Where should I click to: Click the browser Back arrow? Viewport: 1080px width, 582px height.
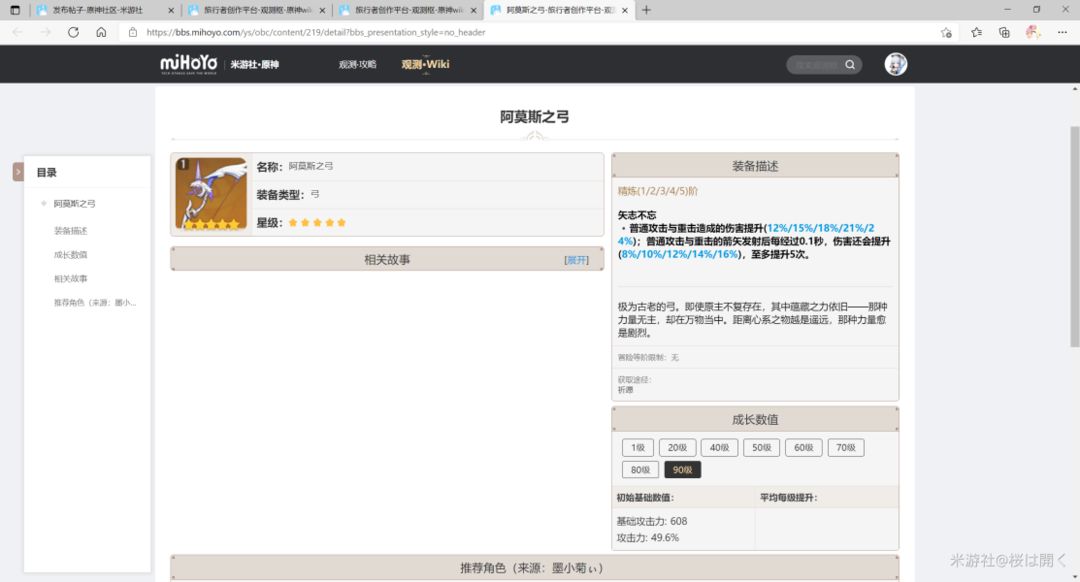tap(17, 32)
